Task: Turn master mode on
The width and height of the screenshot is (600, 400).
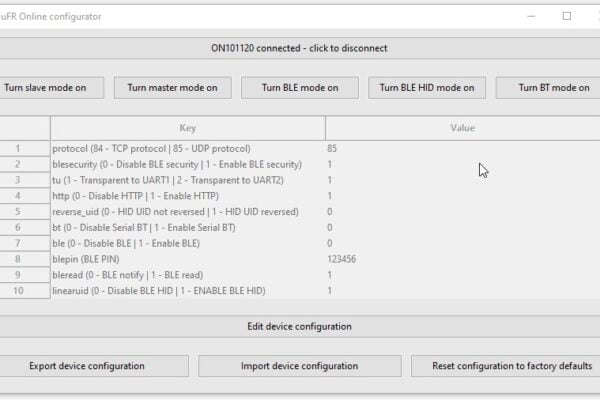Action: (173, 88)
